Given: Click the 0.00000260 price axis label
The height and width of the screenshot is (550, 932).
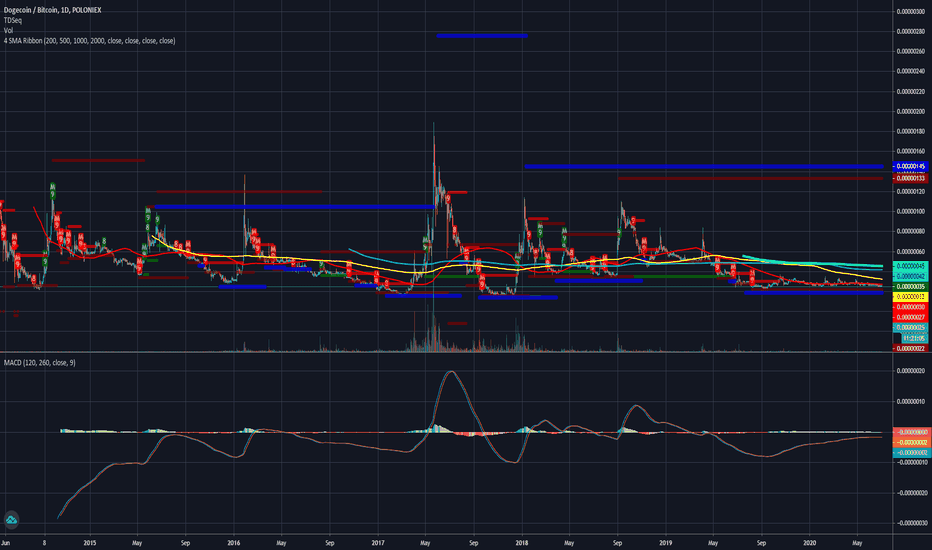Looking at the screenshot, I should [910, 51].
